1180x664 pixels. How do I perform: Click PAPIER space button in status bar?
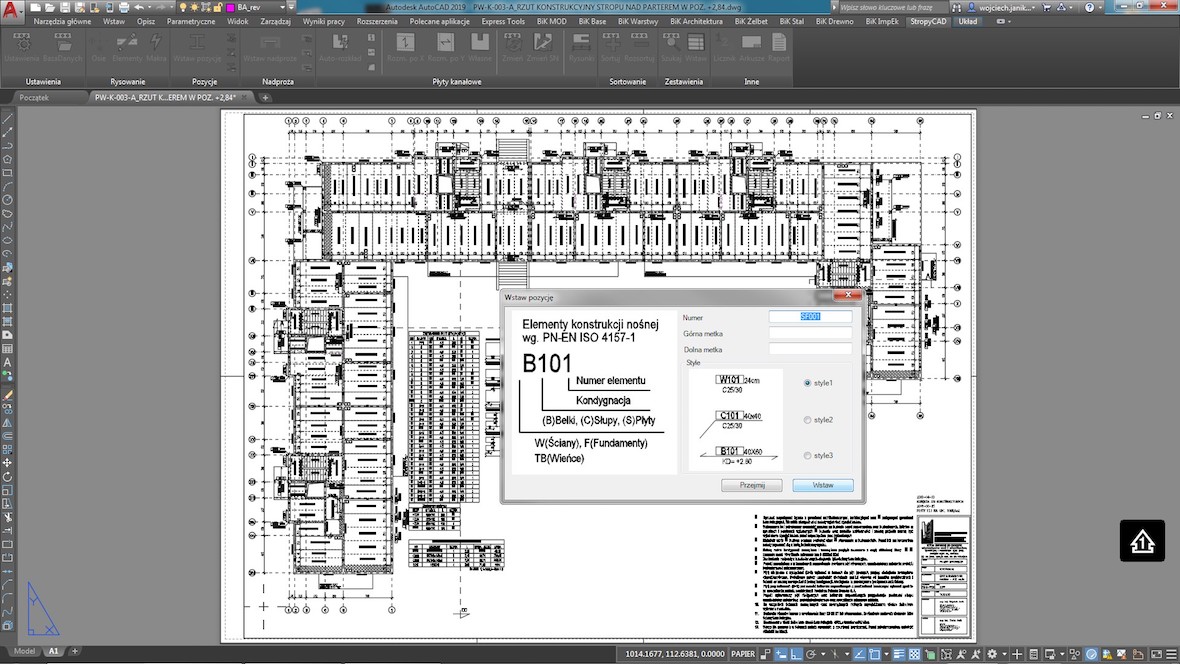pyautogui.click(x=743, y=654)
